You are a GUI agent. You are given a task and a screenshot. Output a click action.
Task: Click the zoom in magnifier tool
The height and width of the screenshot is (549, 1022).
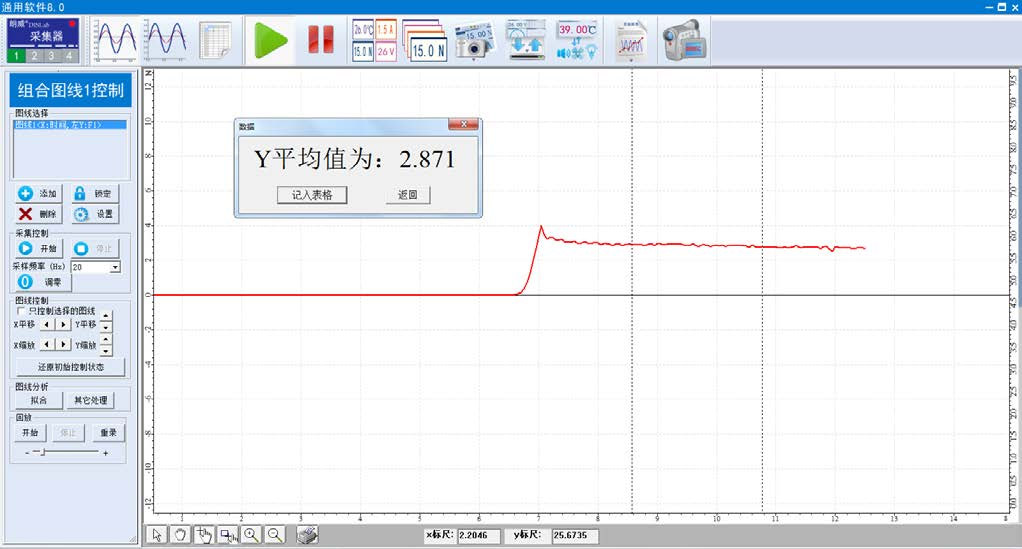click(x=252, y=535)
